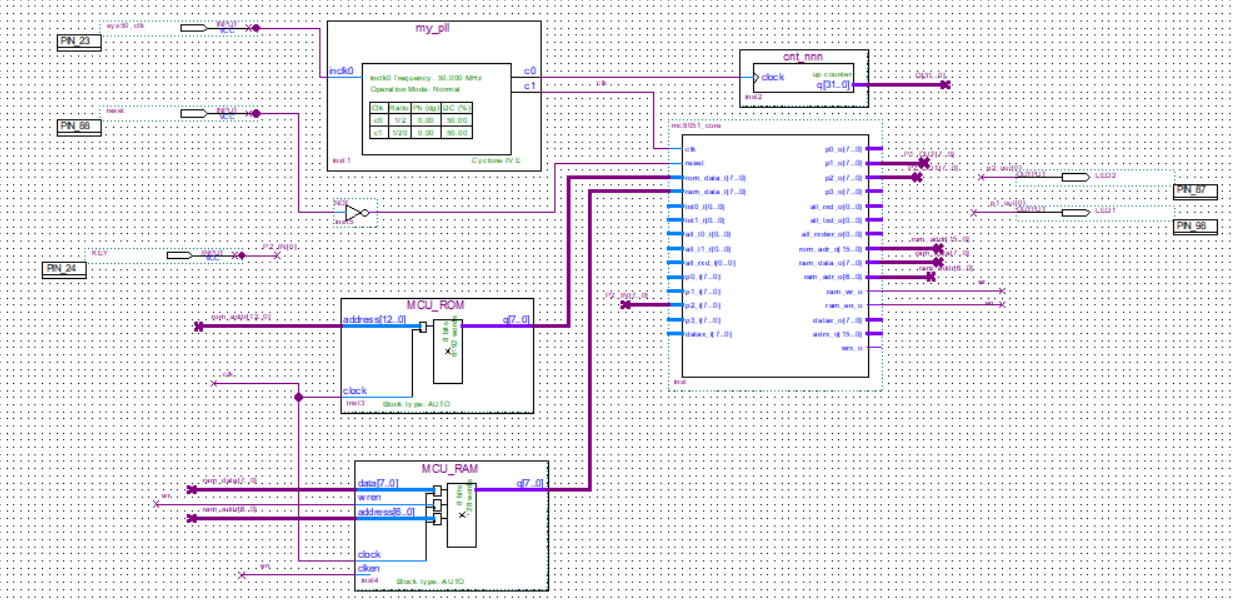Click the clken port of MCU_RAM

click(368, 568)
